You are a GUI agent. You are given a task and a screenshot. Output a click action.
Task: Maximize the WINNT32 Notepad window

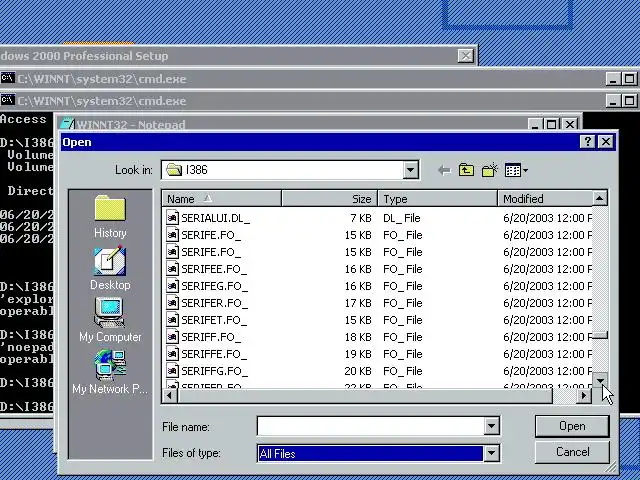pos(551,124)
